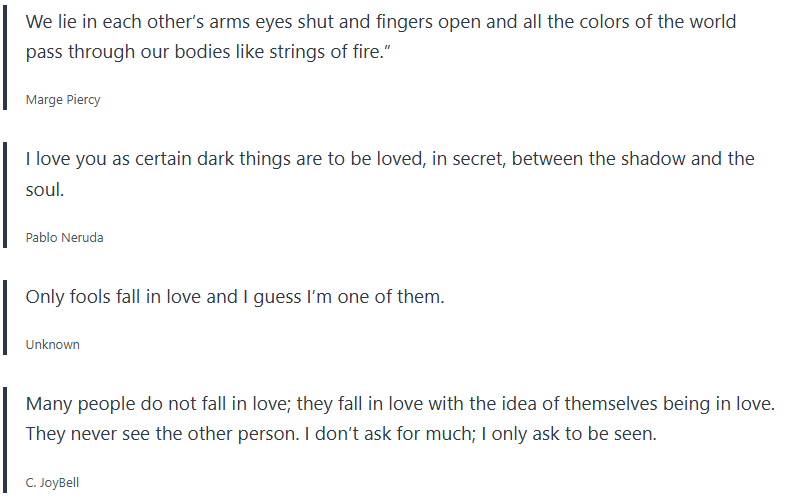Click the Pablo Neruda author name
Screen dimensions: 807x497
[x=64, y=238]
